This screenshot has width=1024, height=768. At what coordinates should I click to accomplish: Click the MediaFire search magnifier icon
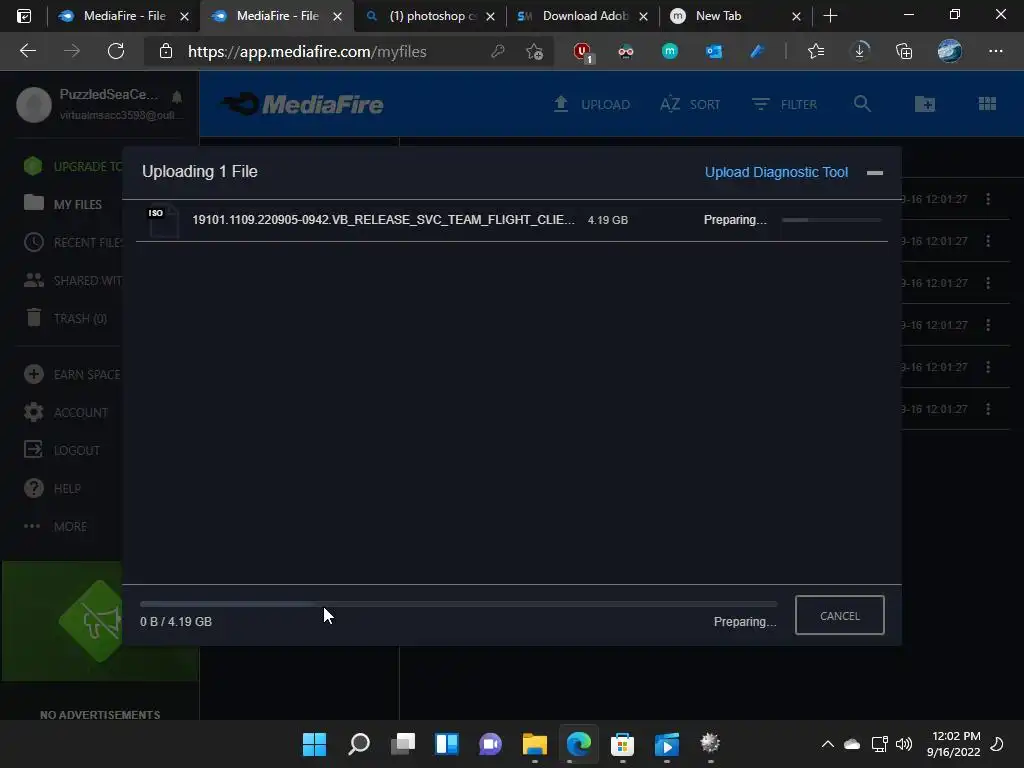[x=862, y=104]
